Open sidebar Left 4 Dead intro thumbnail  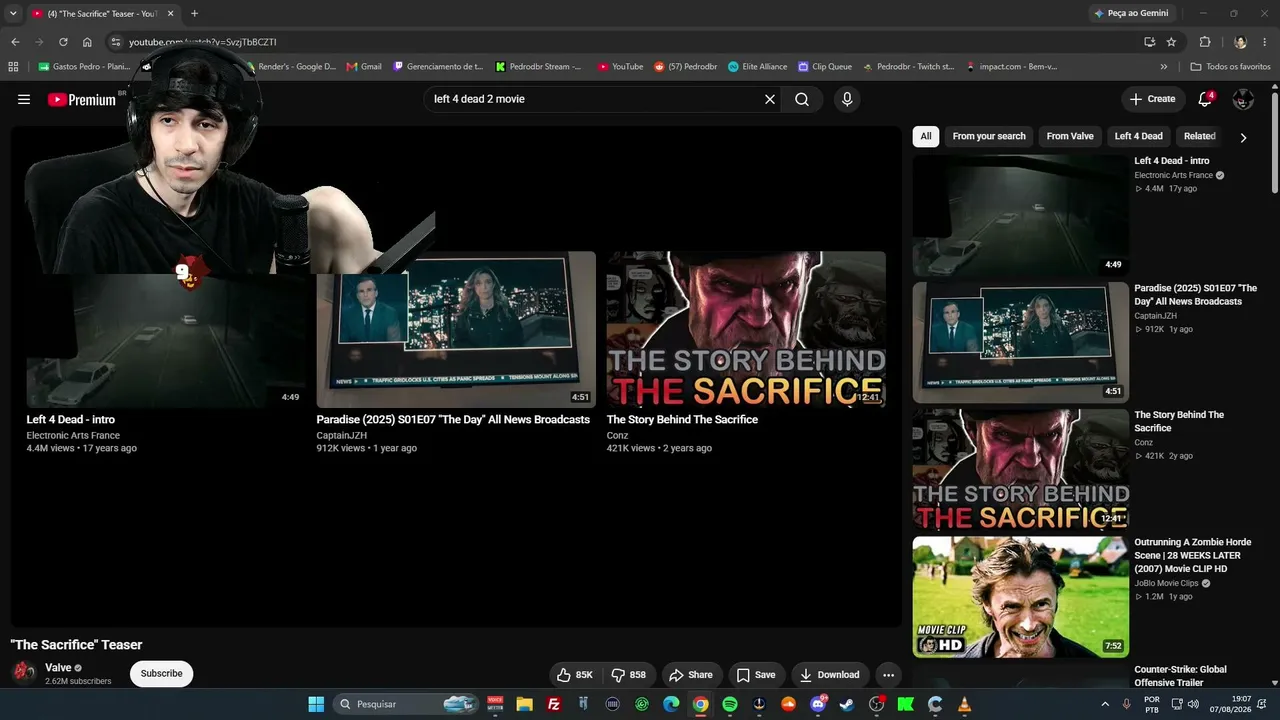1020,215
